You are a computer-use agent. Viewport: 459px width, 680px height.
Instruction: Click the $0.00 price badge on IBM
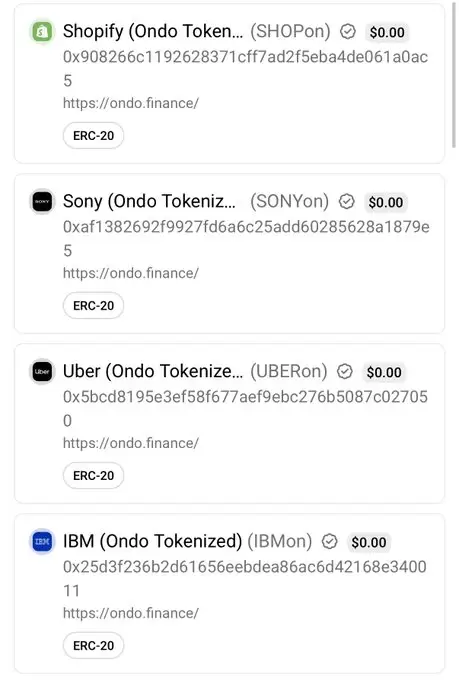click(369, 542)
